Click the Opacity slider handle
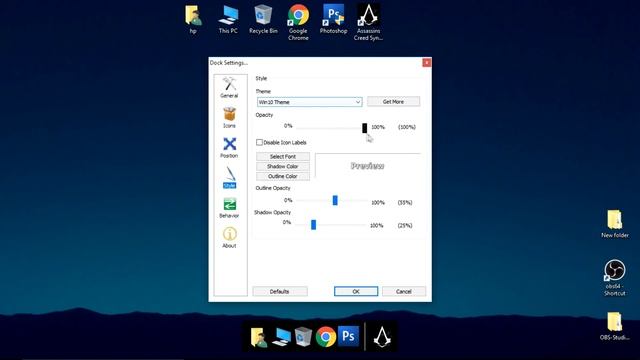The width and height of the screenshot is (640, 360). 364,128
